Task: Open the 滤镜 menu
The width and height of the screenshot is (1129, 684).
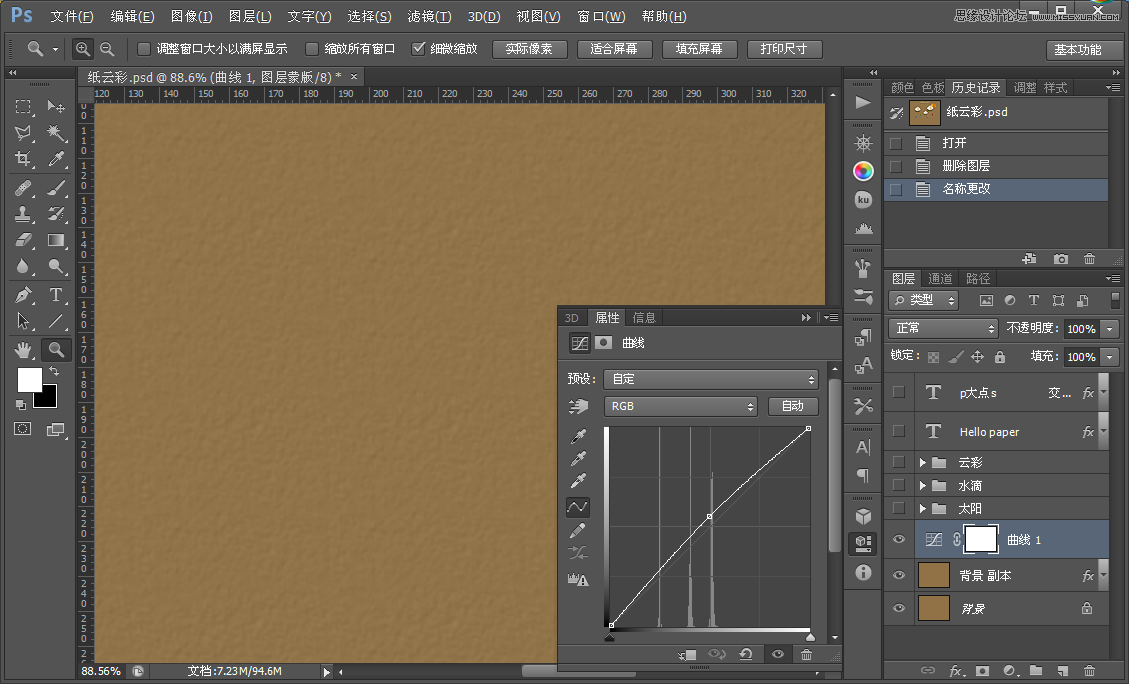Action: tap(429, 16)
